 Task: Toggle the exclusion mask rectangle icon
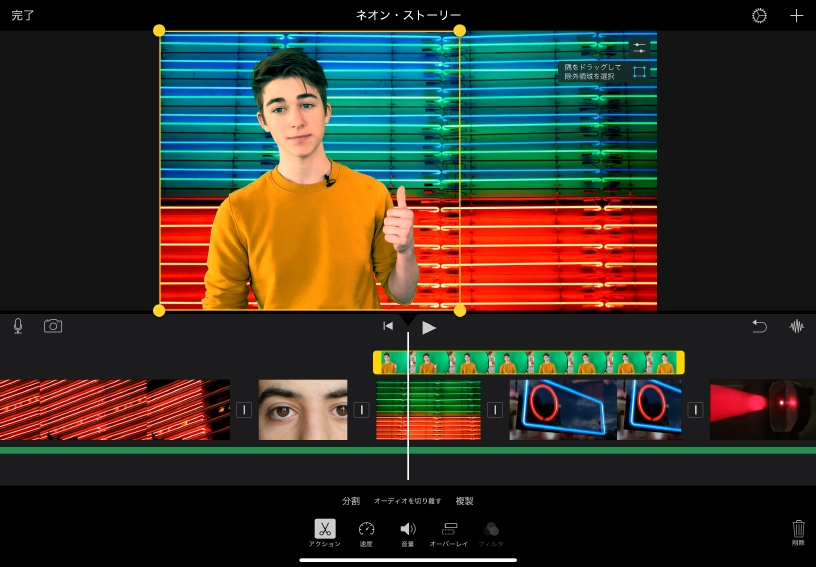[x=638, y=72]
